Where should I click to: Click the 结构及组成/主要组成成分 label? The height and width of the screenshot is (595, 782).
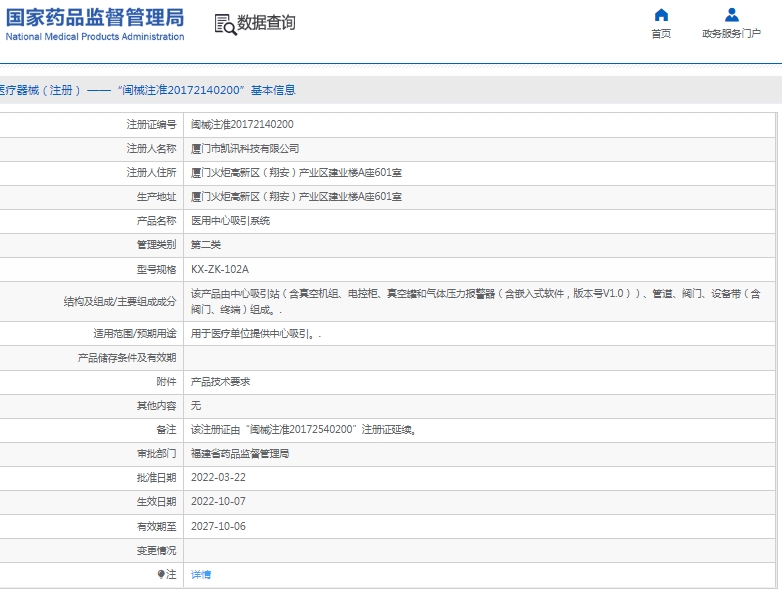(120, 301)
